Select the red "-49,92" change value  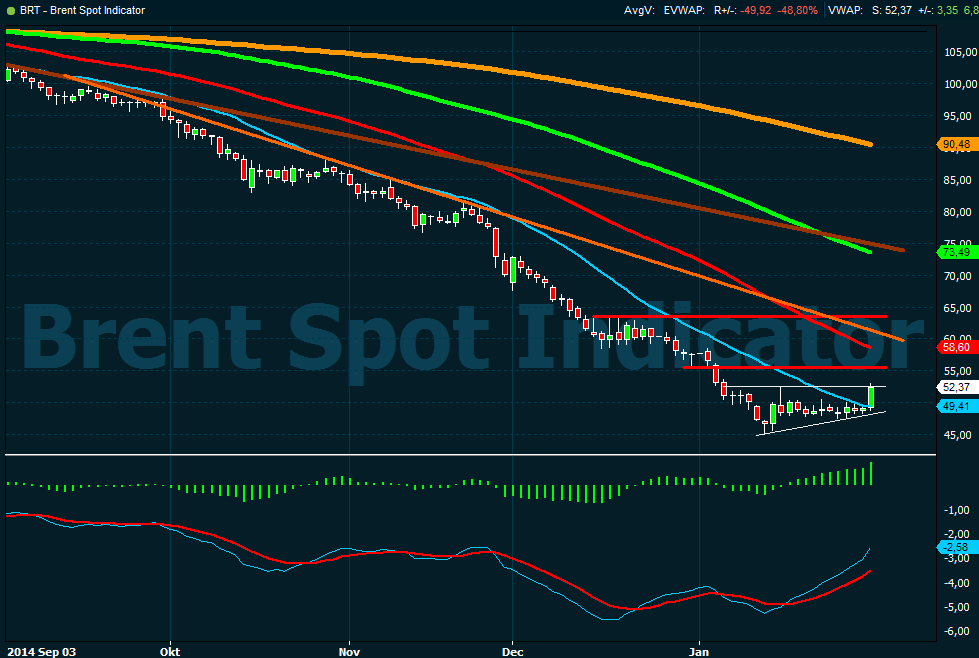tap(755, 11)
